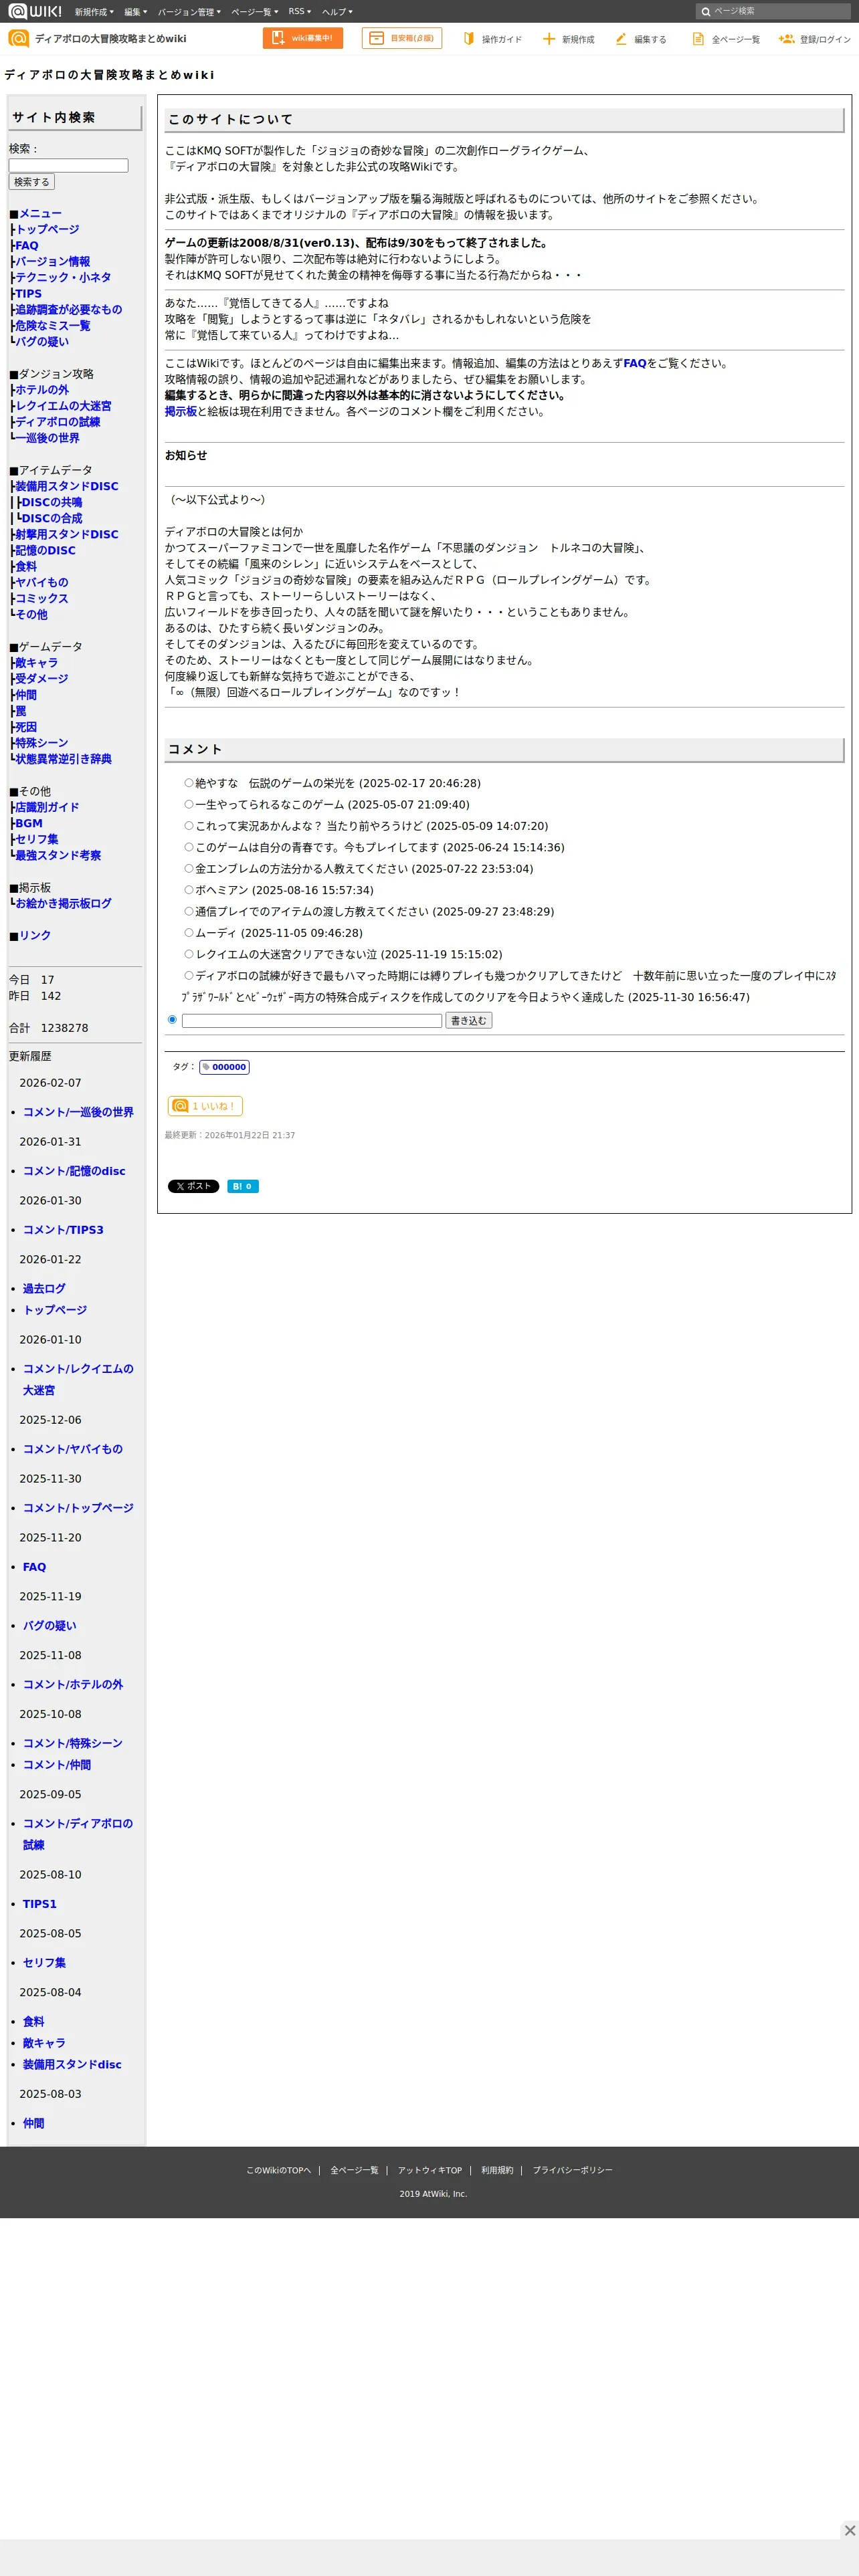
Task: Open the sidebar menu TIPS link
Action: pyautogui.click(x=28, y=294)
